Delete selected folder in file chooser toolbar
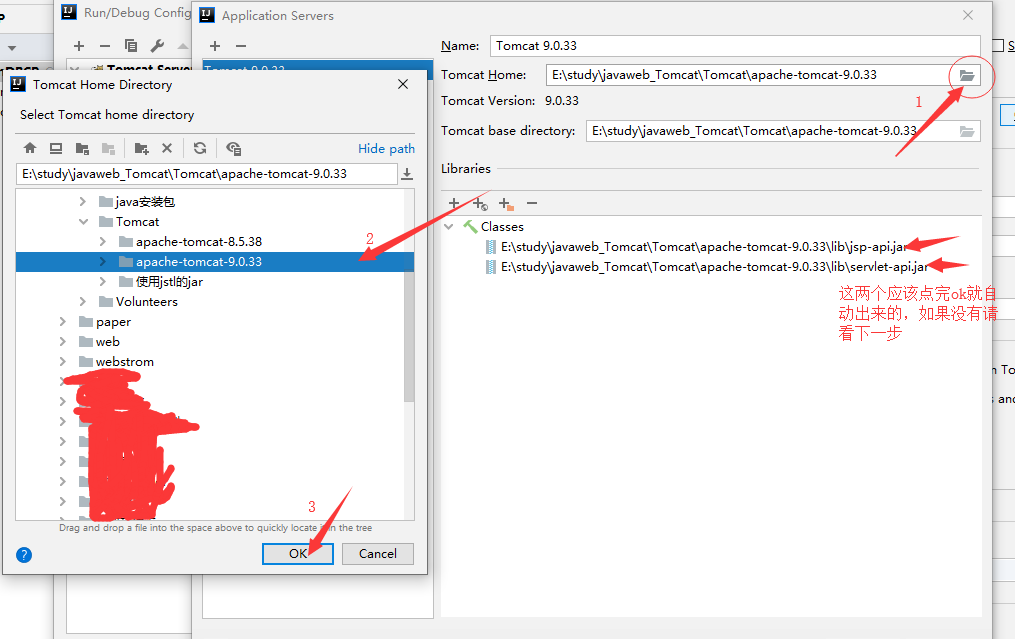 (x=167, y=148)
